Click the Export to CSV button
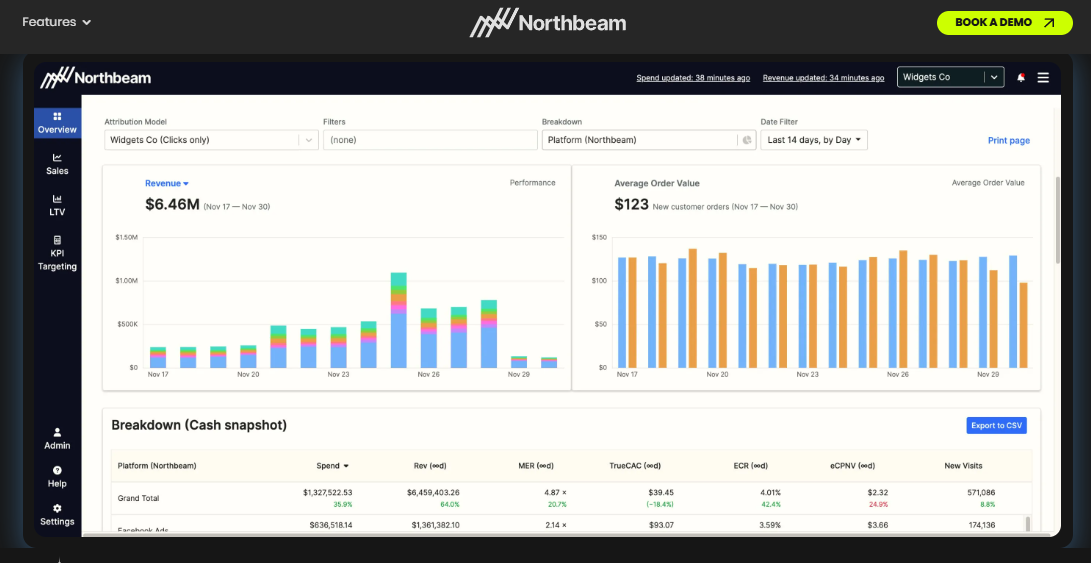 click(x=996, y=425)
